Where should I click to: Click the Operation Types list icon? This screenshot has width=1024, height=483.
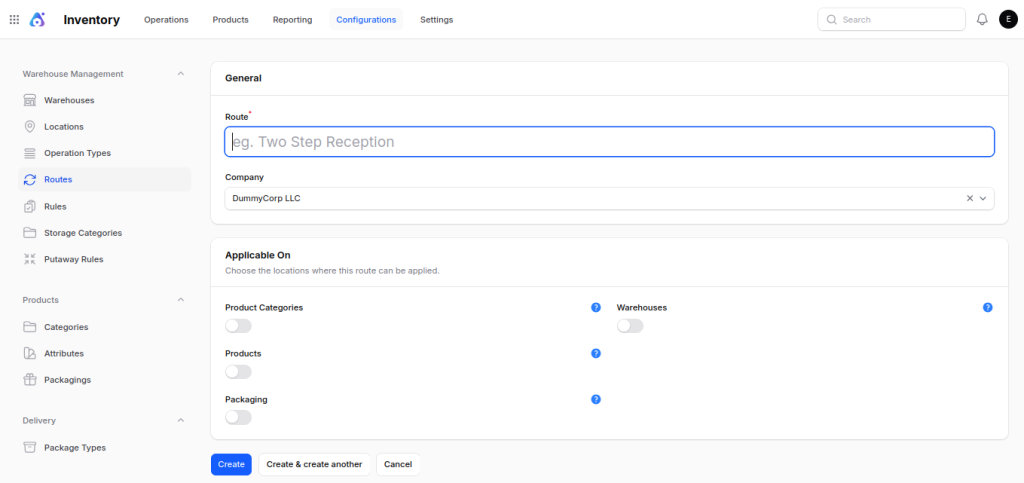[x=29, y=153]
